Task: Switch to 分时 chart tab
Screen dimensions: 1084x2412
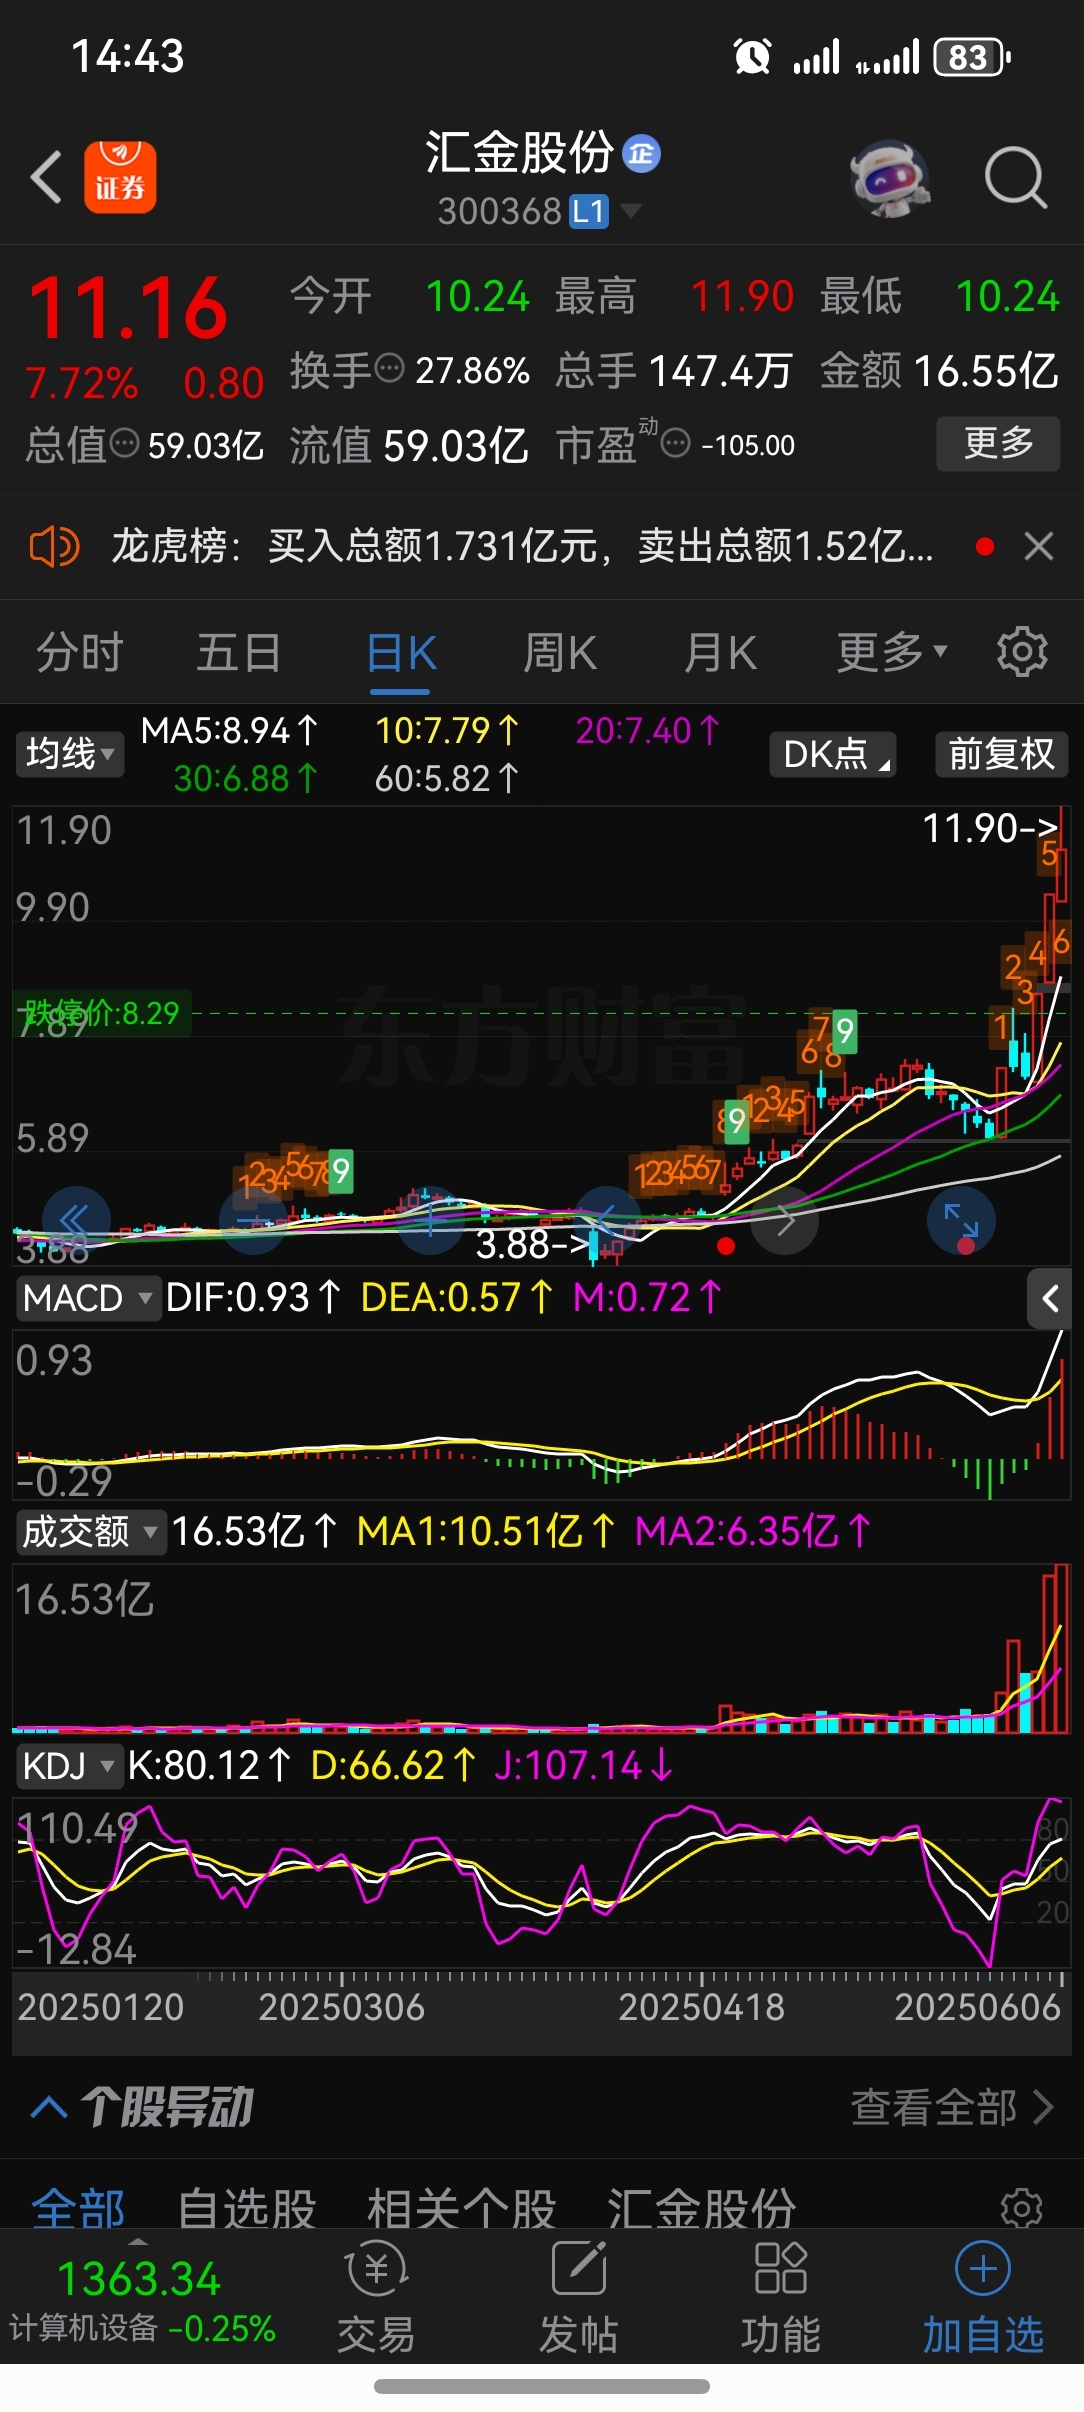Action: (80, 653)
